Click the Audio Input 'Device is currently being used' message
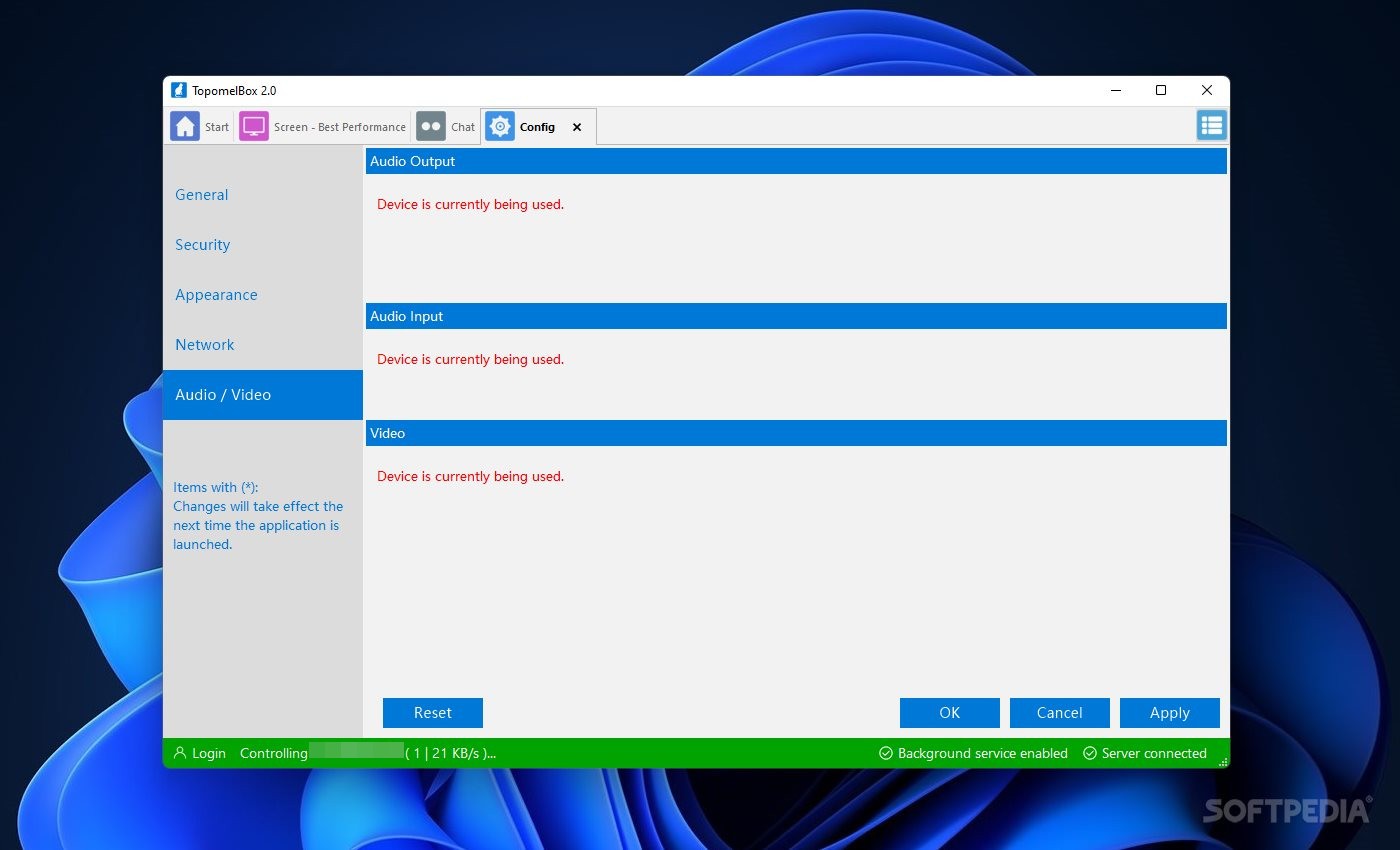This screenshot has width=1400, height=850. coord(471,359)
